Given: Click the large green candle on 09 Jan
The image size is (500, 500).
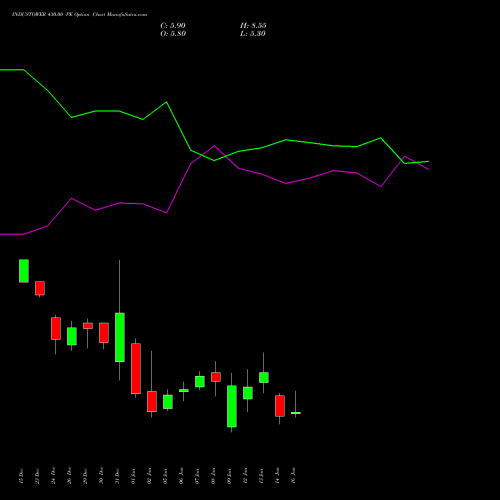Looking at the screenshot, I should tap(232, 406).
